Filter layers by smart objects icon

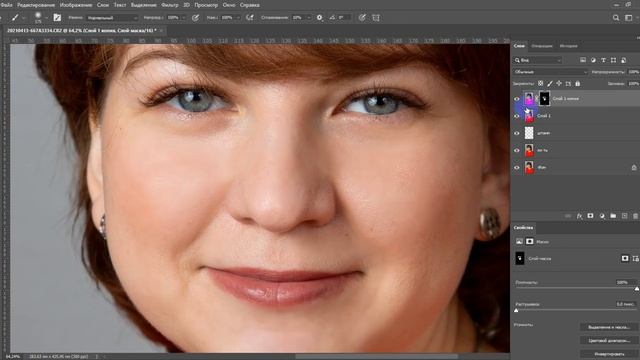click(x=624, y=60)
